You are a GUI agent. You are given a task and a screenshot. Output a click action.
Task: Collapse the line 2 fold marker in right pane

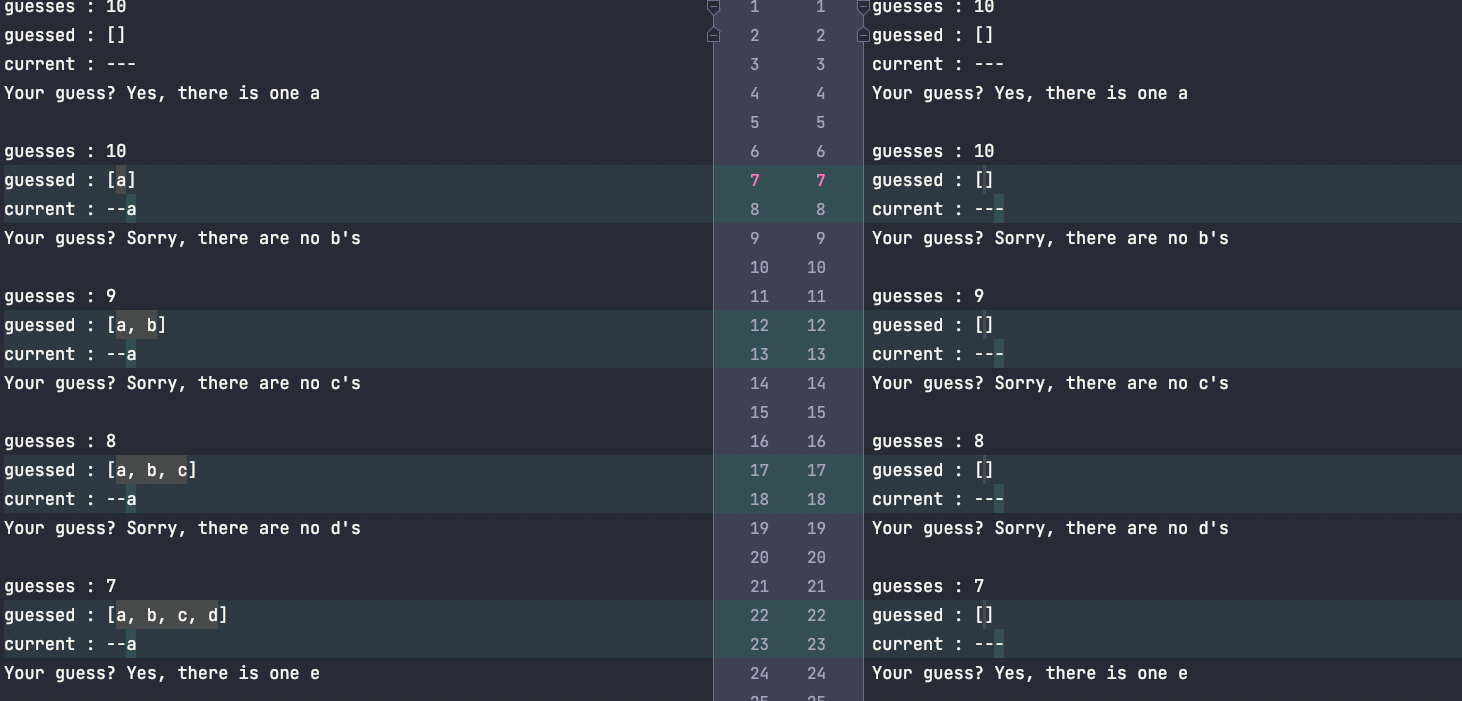[x=863, y=35]
